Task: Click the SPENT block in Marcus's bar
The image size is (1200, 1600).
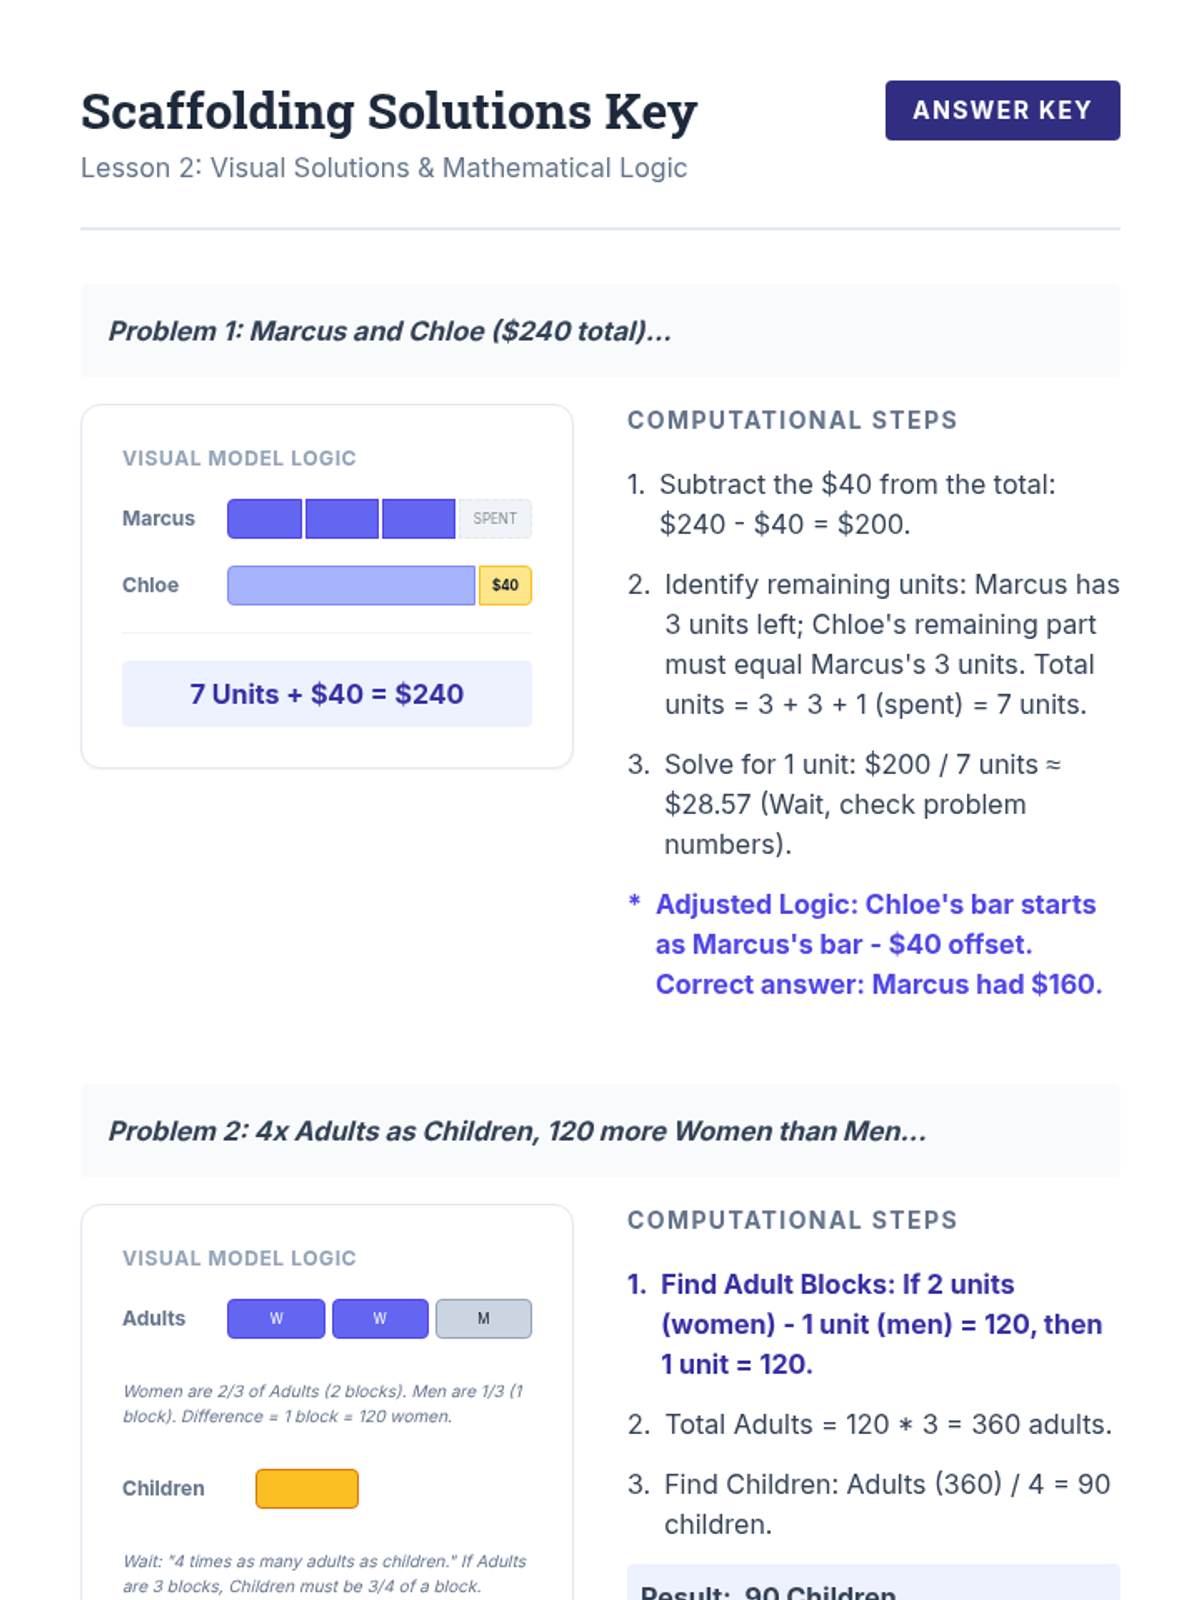Action: (x=495, y=519)
